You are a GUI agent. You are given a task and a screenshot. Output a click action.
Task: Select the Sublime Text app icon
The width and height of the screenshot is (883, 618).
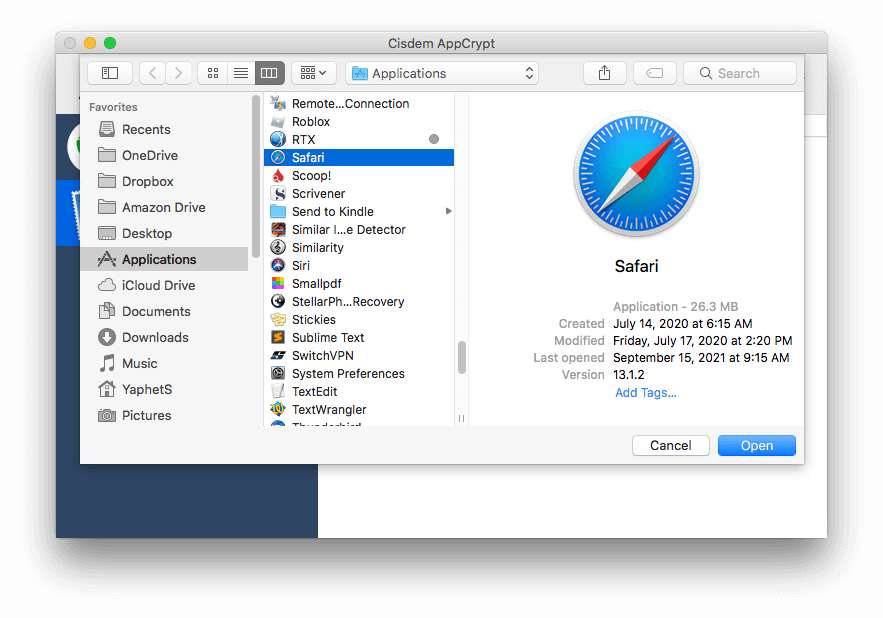[278, 337]
